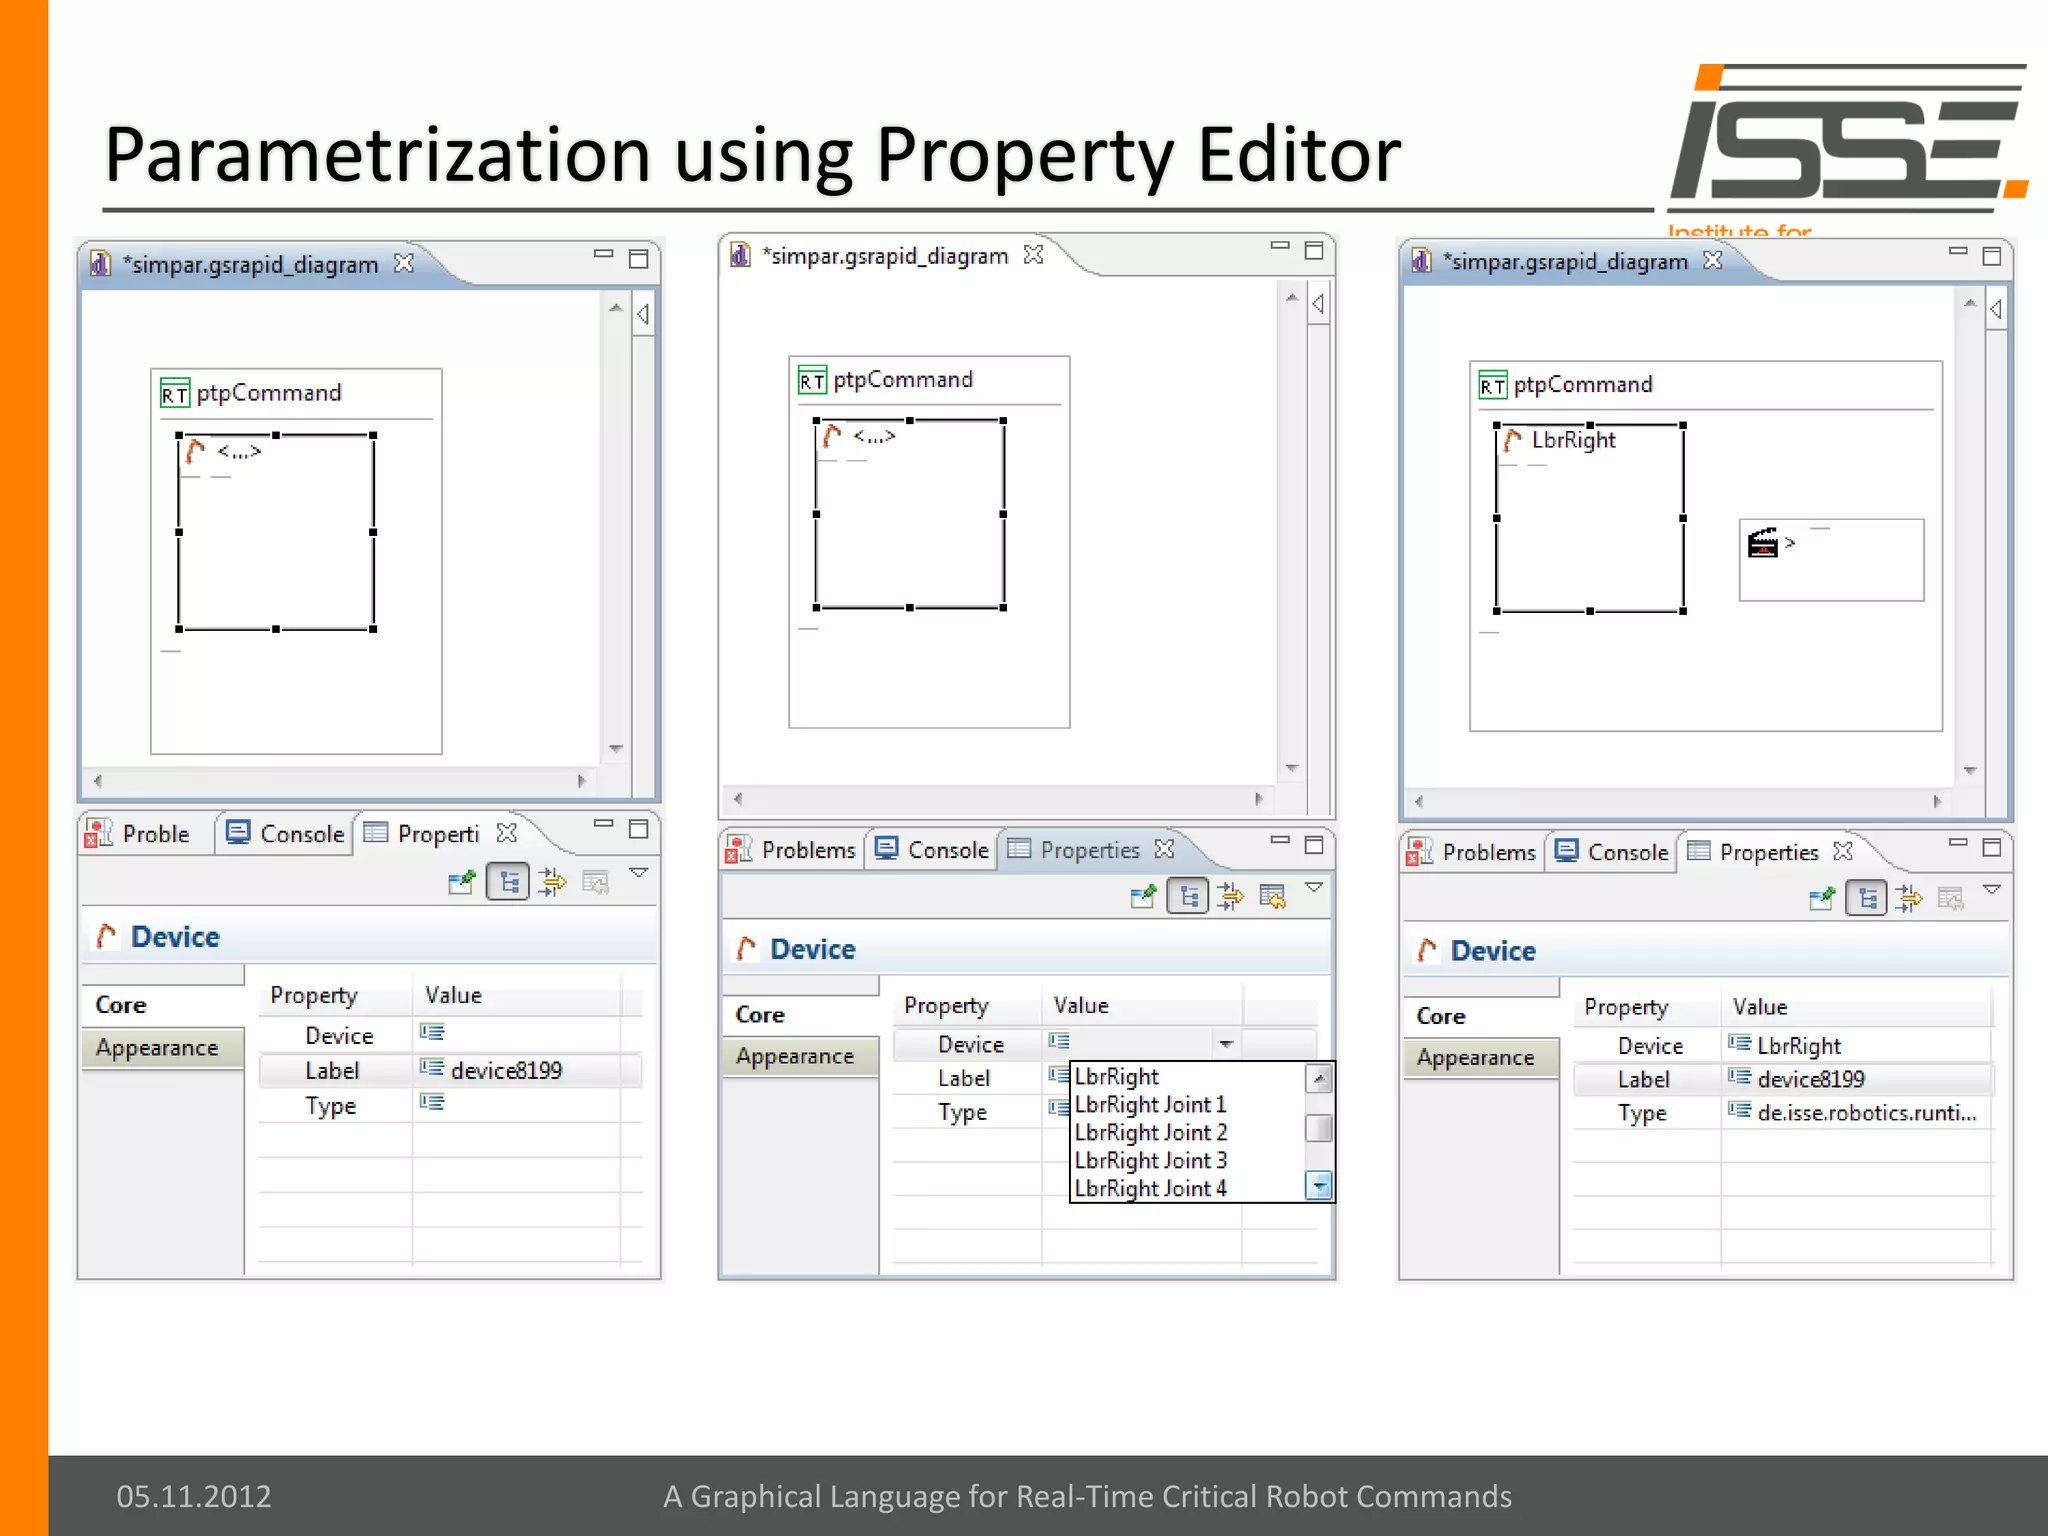Viewport: 2048px width, 1536px height.
Task: Click pin-to-selection icon in right properties toolbar
Action: (1822, 899)
